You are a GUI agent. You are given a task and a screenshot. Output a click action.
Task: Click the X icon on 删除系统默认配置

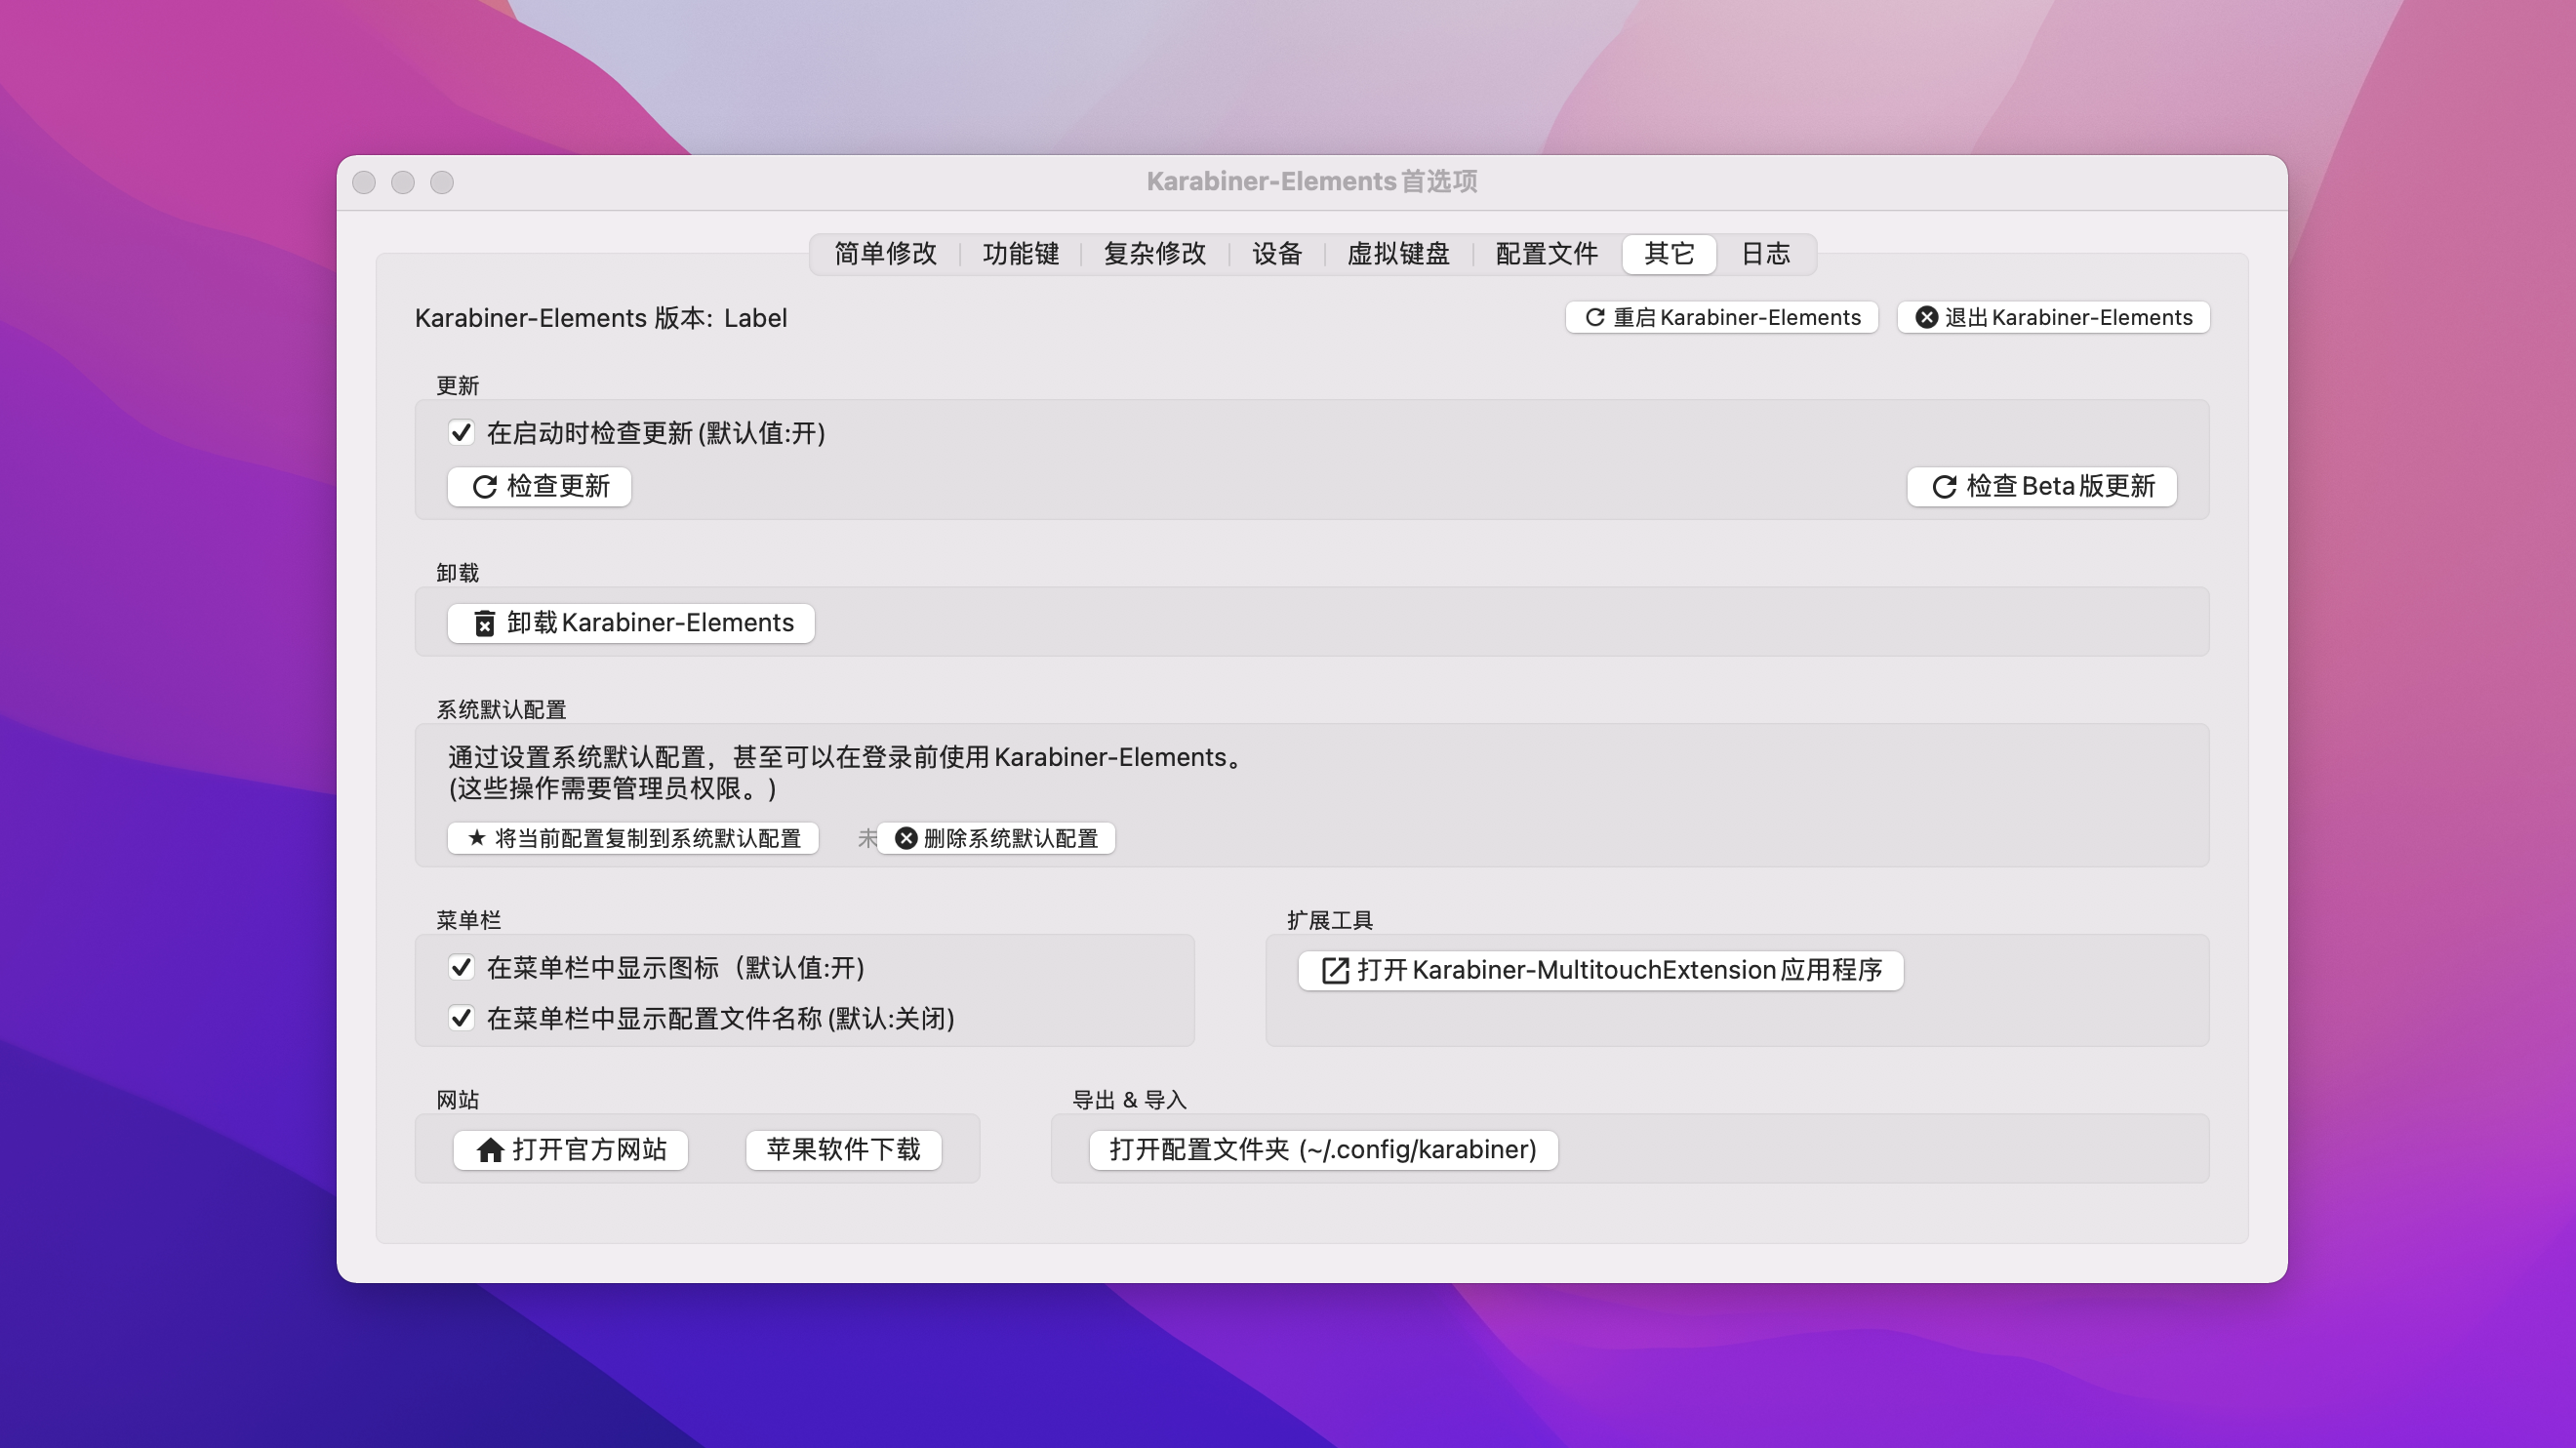pyautogui.click(x=906, y=838)
